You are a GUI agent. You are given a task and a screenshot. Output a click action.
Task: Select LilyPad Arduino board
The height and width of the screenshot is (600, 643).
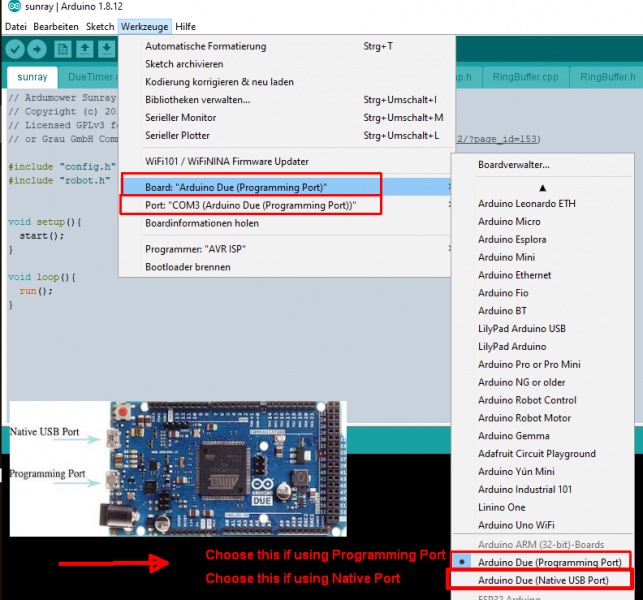tap(543, 347)
